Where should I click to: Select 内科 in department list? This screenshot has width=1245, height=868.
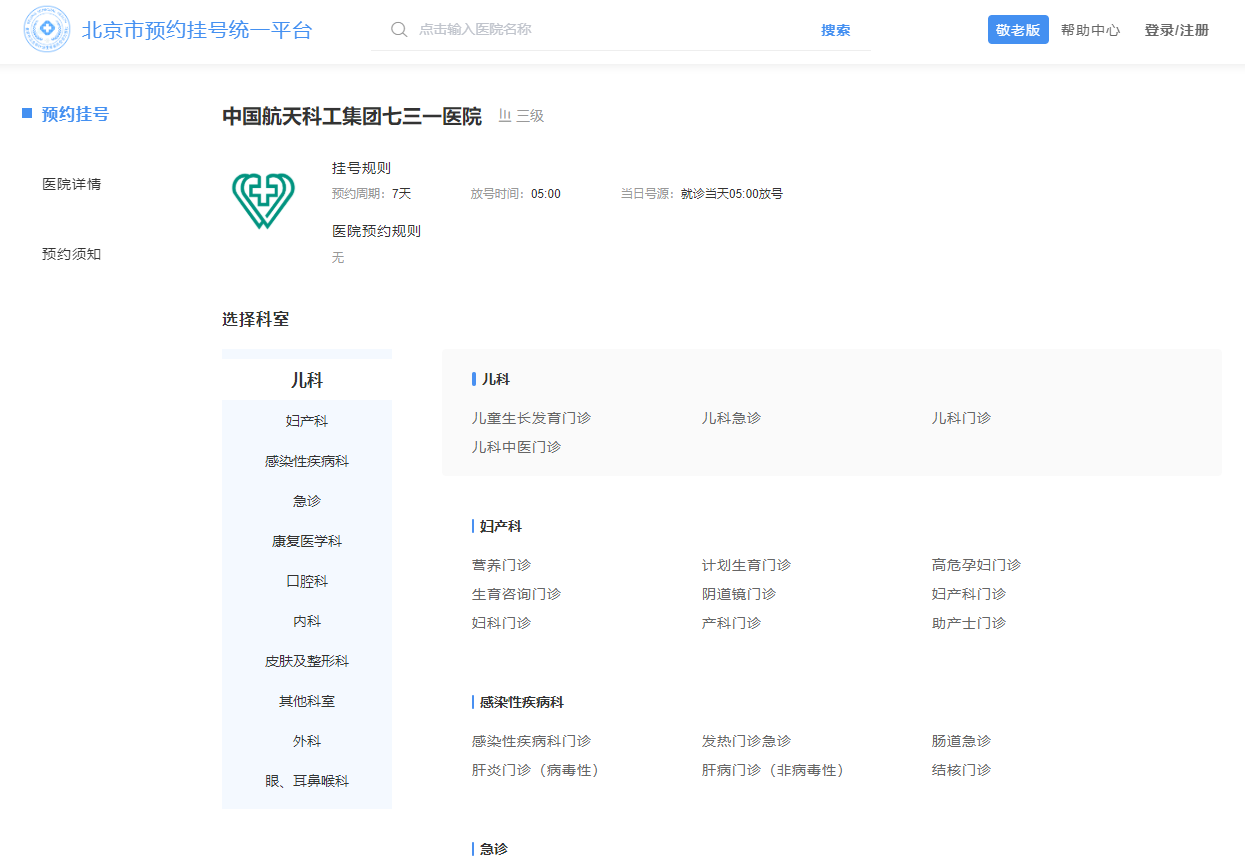pos(307,621)
